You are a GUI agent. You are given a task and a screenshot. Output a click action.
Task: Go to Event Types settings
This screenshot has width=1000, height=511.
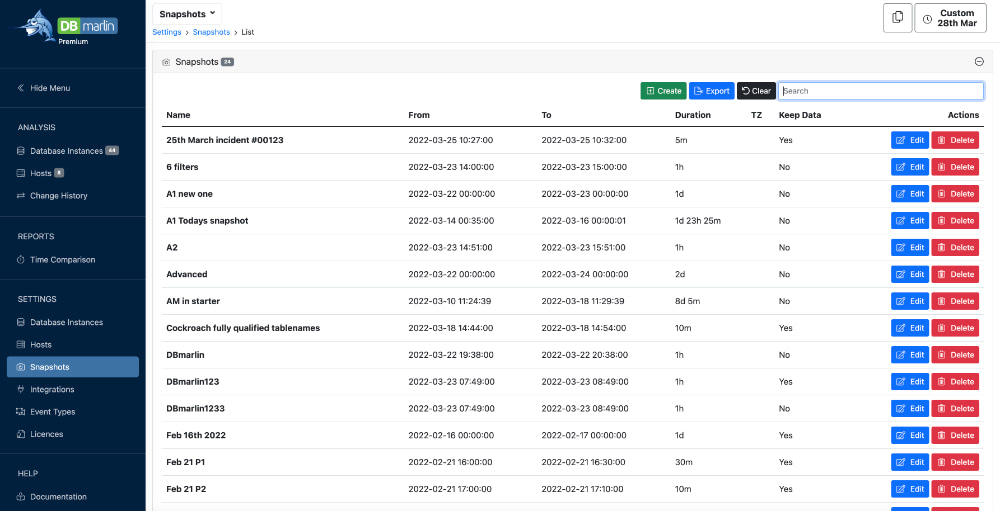point(52,412)
